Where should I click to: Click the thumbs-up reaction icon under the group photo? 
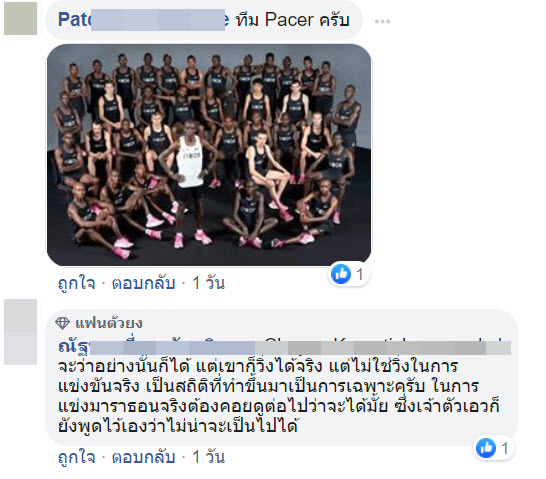(x=341, y=274)
